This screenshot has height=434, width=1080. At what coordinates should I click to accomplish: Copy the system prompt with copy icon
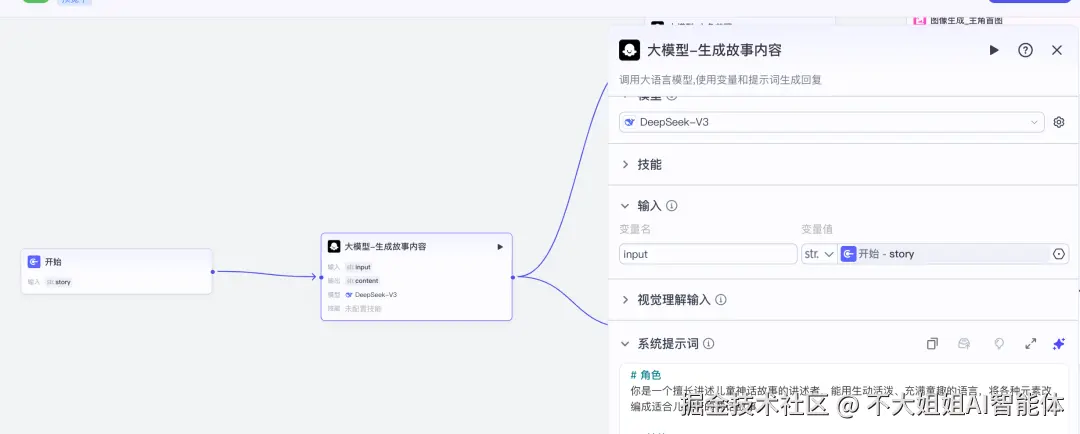(932, 344)
